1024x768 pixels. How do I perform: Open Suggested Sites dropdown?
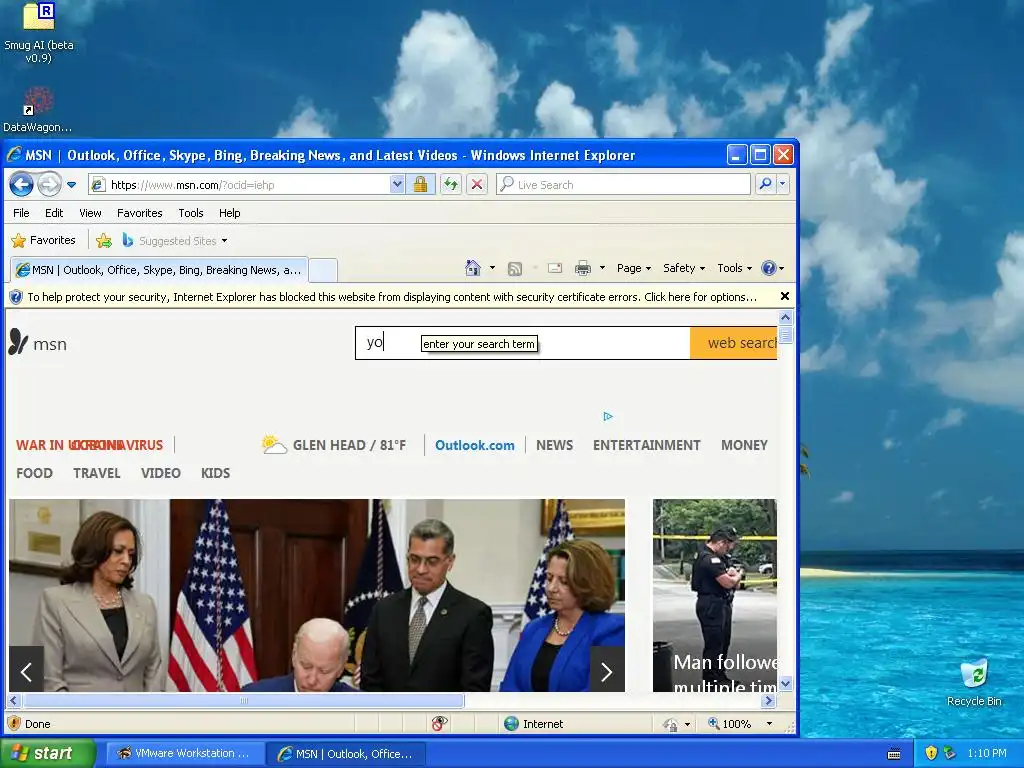click(175, 241)
